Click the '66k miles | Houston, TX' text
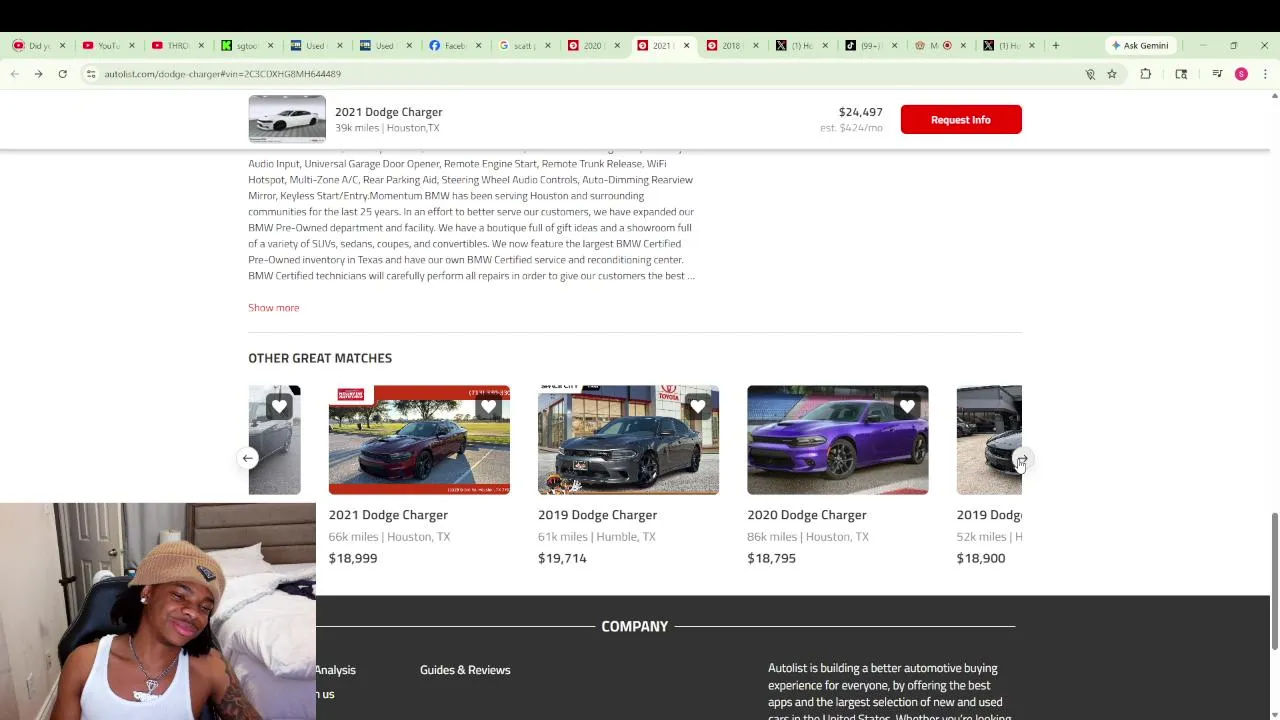Image resolution: width=1280 pixels, height=720 pixels. tap(389, 537)
